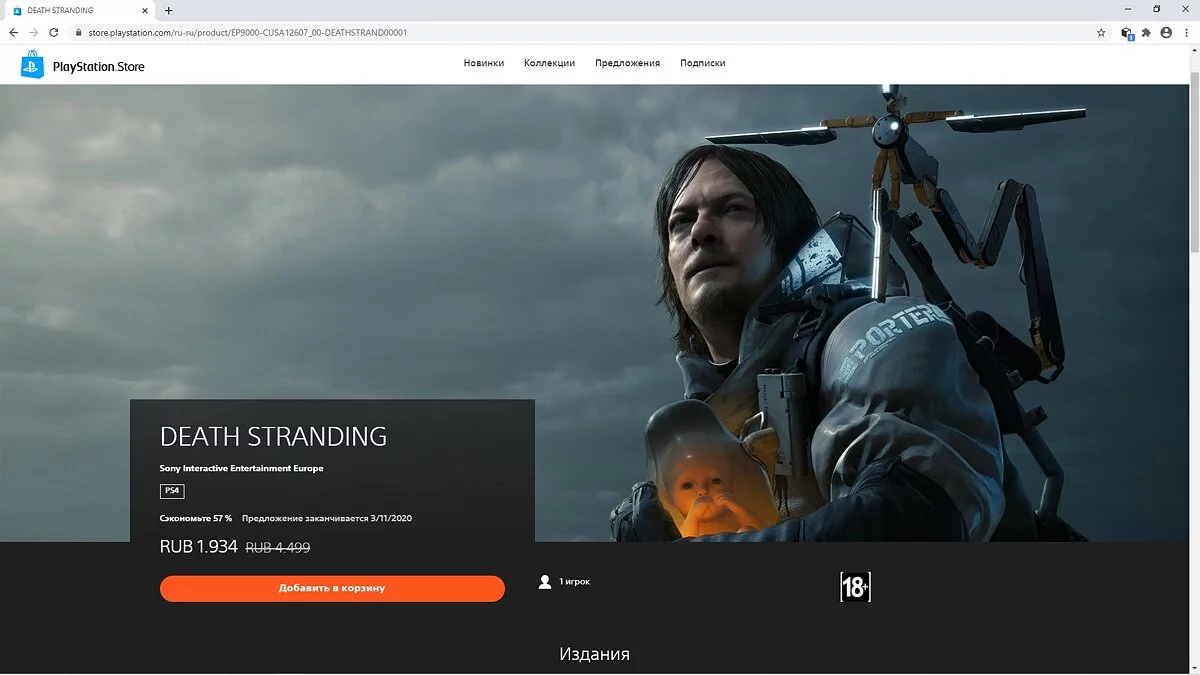This screenshot has height=675, width=1200.
Task: Open the browser extensions puzzle icon
Action: (x=1147, y=32)
